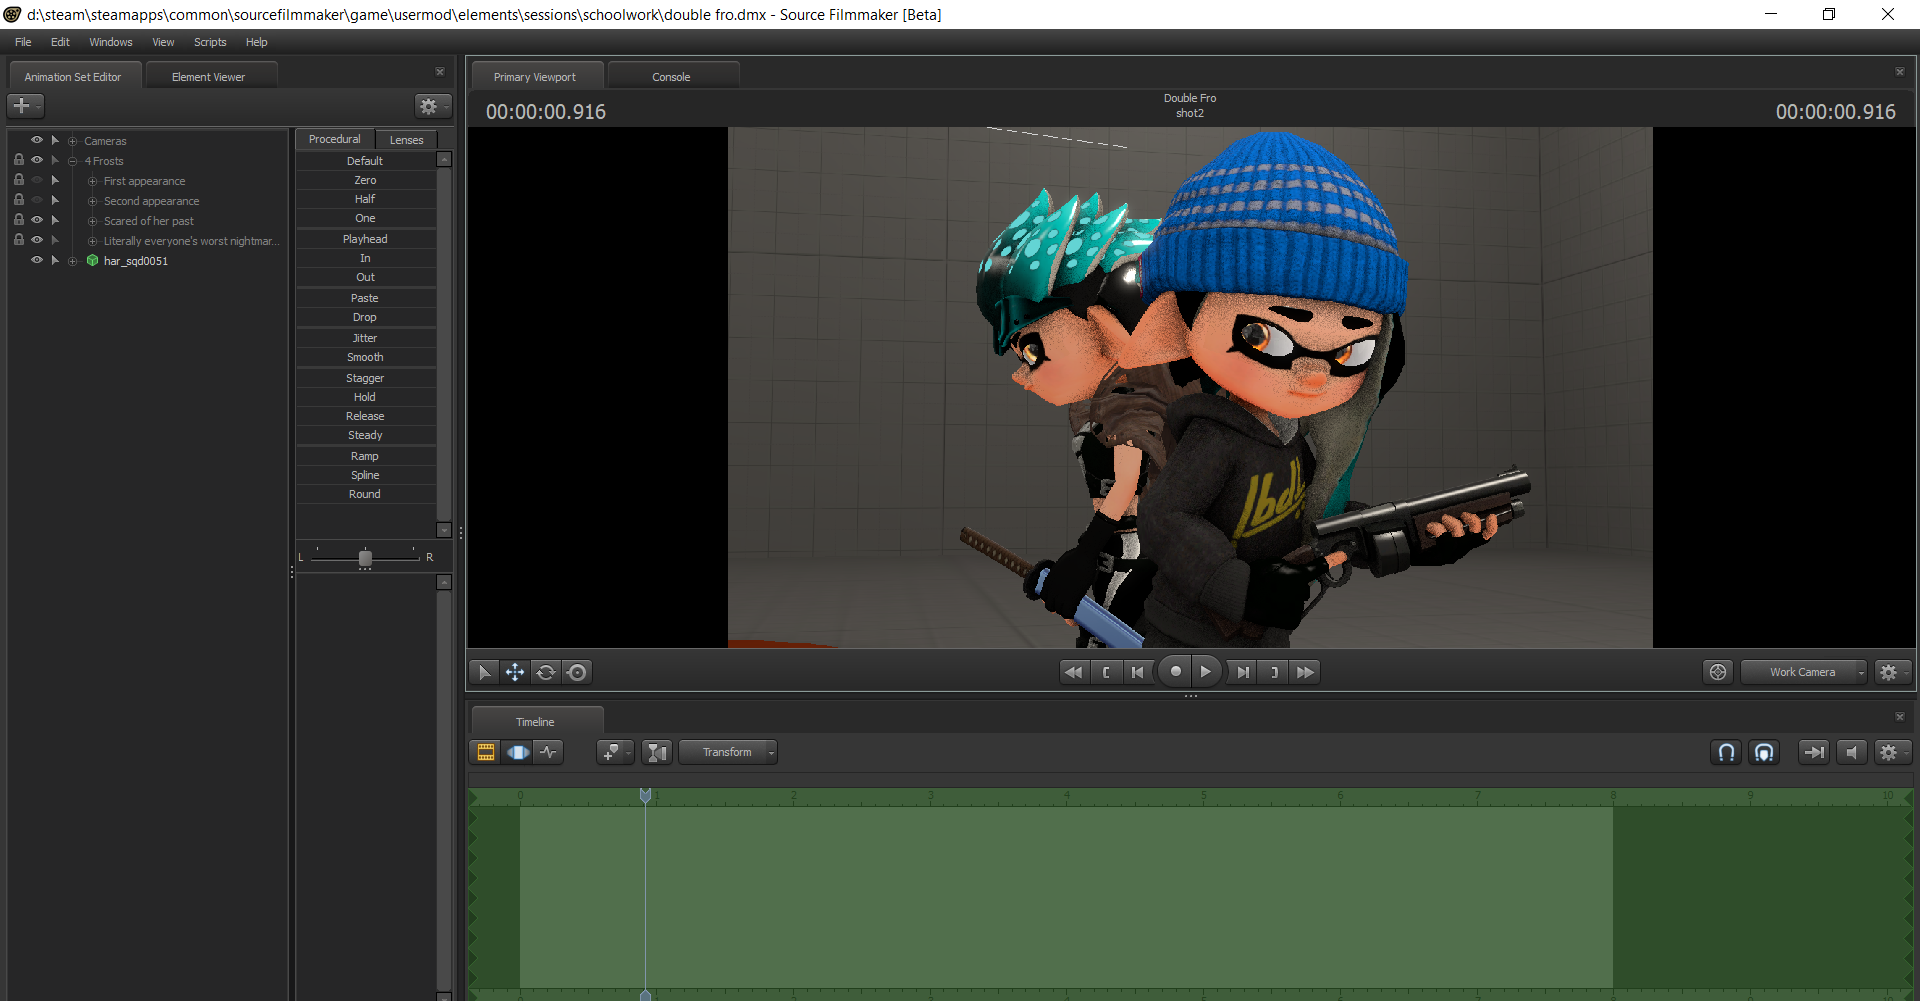Image resolution: width=1920 pixels, height=1001 pixels.
Task: Jump to the first frame of the sequence
Action: click(x=1073, y=672)
